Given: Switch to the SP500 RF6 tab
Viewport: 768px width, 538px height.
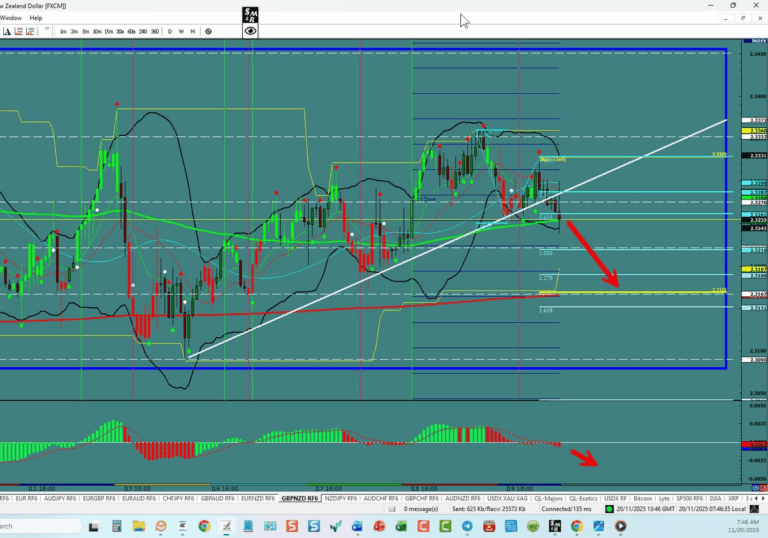Looking at the screenshot, I should (689, 498).
